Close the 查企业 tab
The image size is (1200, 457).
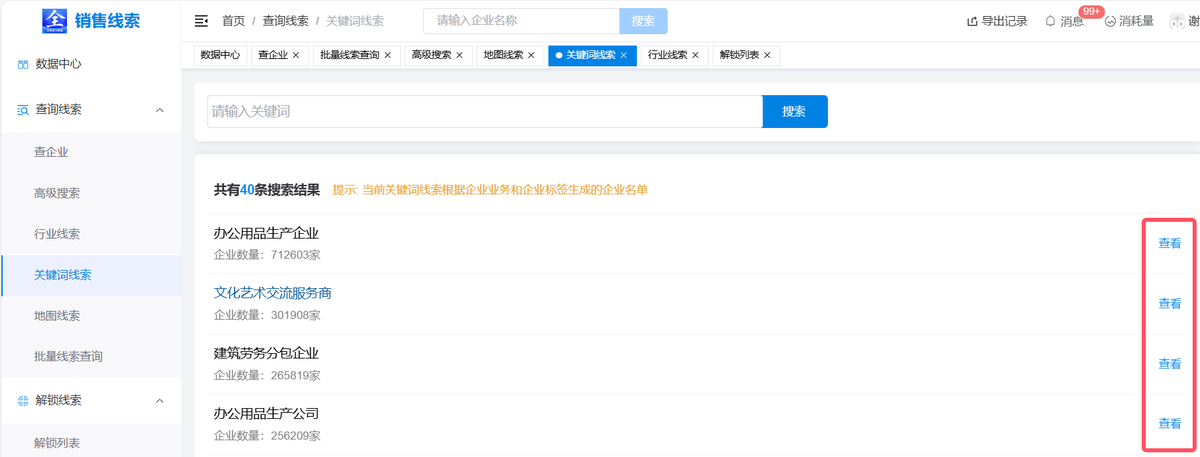pyautogui.click(x=296, y=56)
